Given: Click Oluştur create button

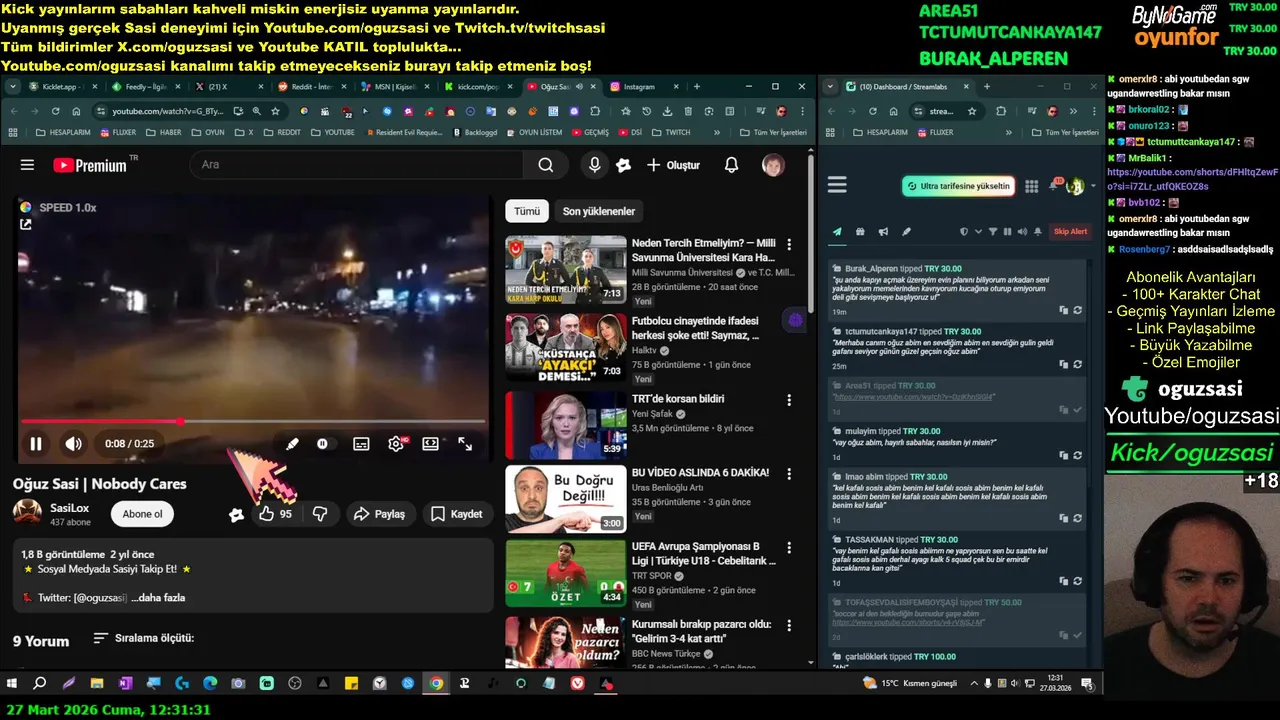Looking at the screenshot, I should coord(673,165).
